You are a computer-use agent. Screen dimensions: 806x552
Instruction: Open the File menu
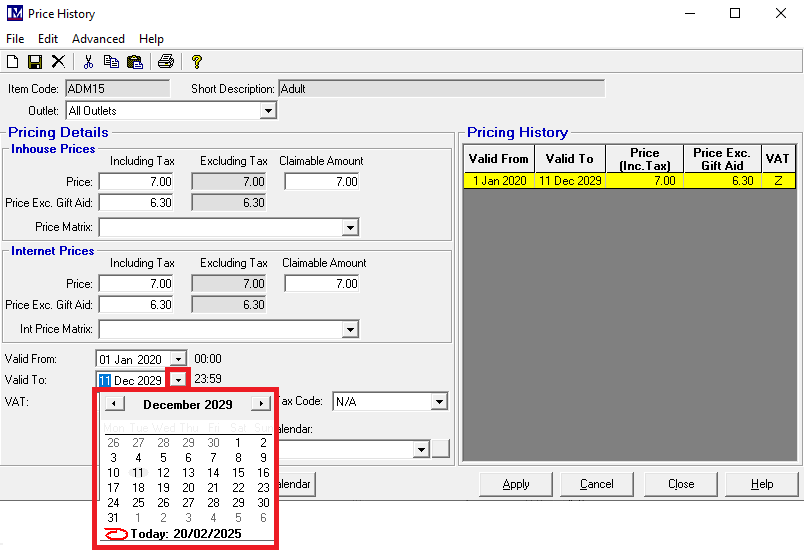point(15,39)
